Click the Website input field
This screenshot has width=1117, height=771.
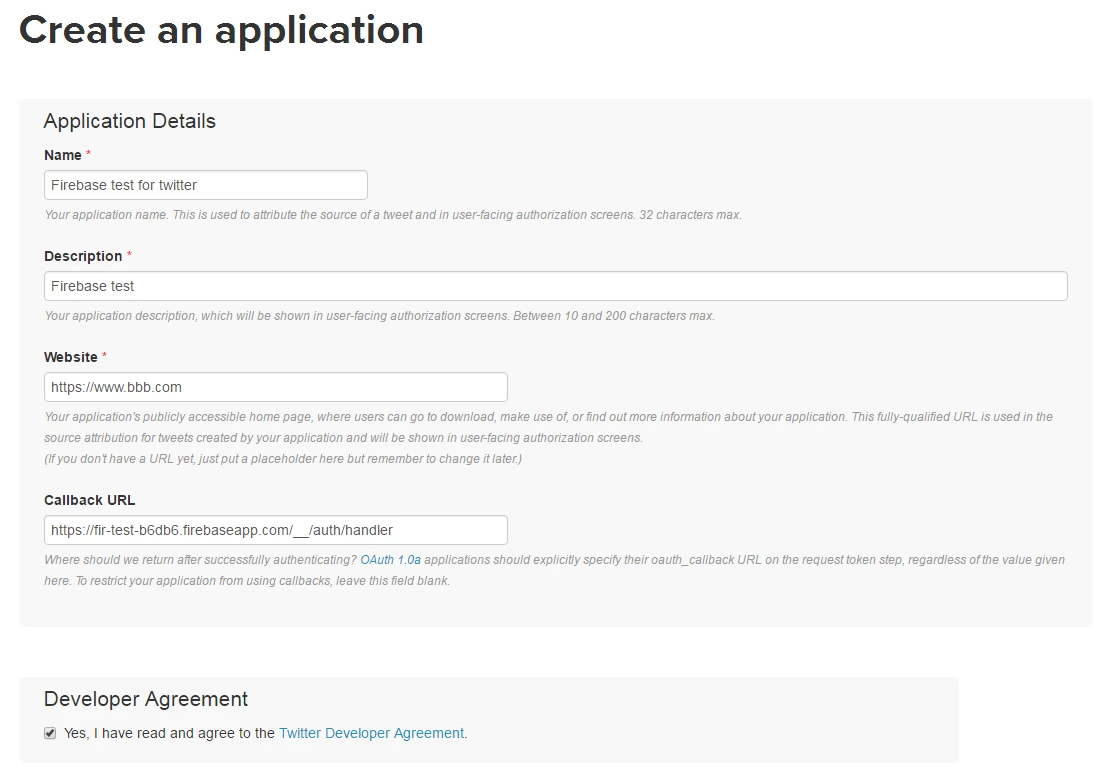click(x=276, y=388)
